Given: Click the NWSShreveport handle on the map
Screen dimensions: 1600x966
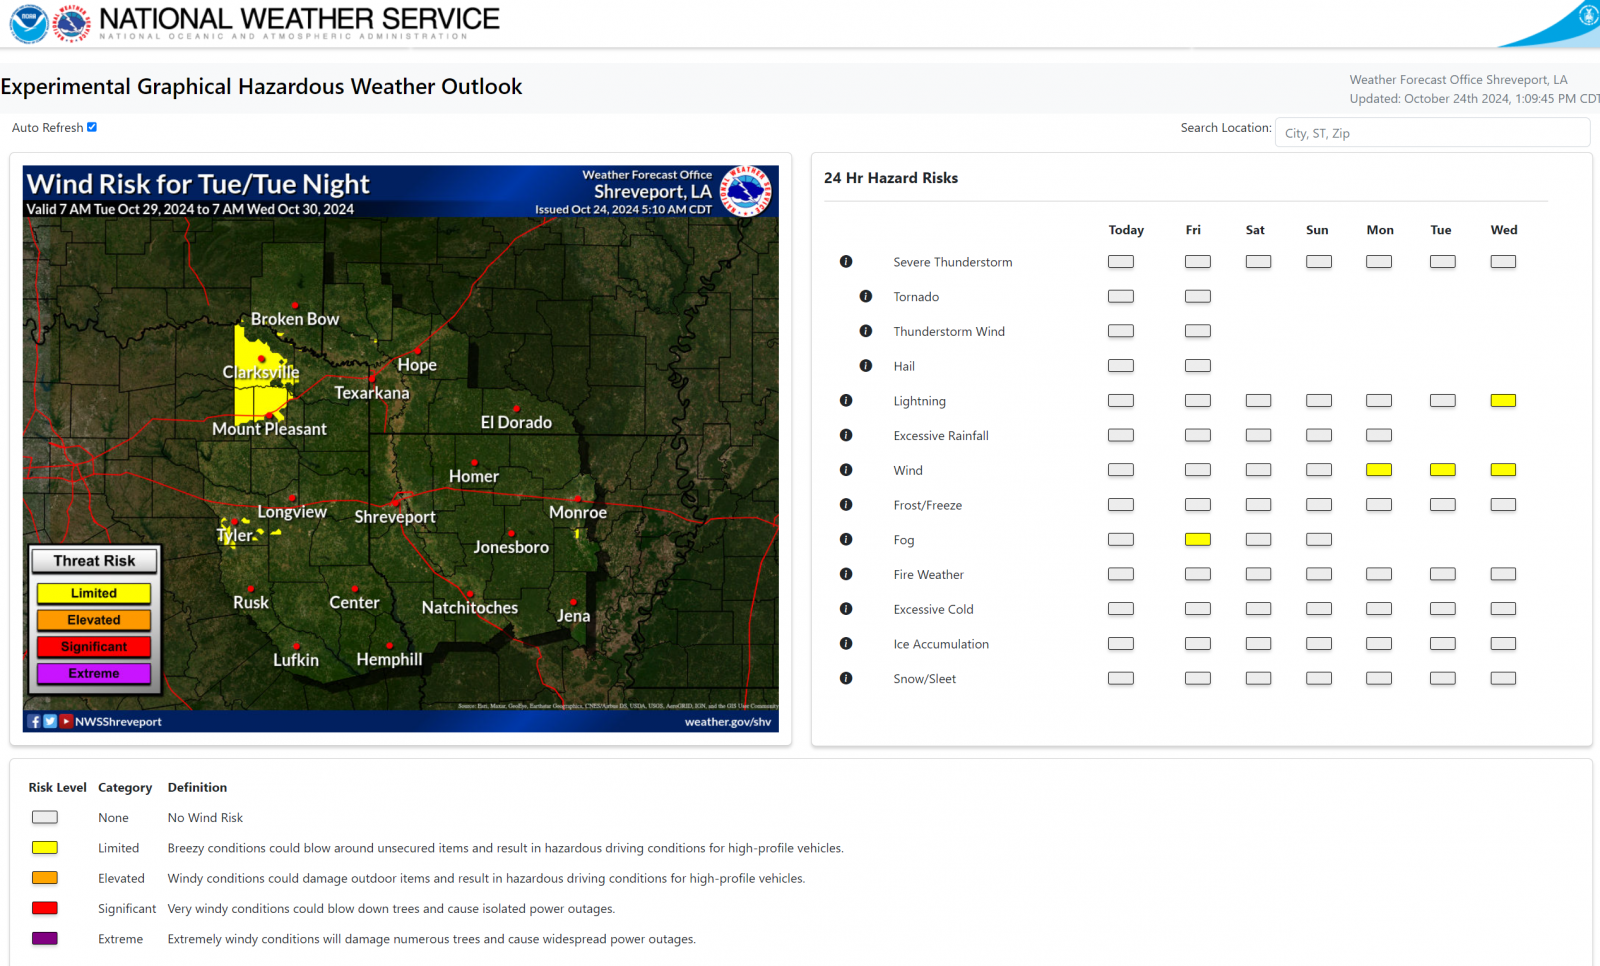Looking at the screenshot, I should click(x=118, y=722).
